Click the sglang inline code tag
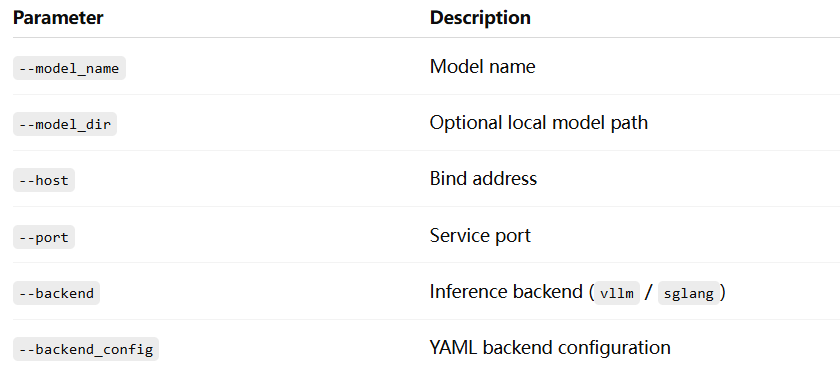840x373 pixels. [688, 293]
